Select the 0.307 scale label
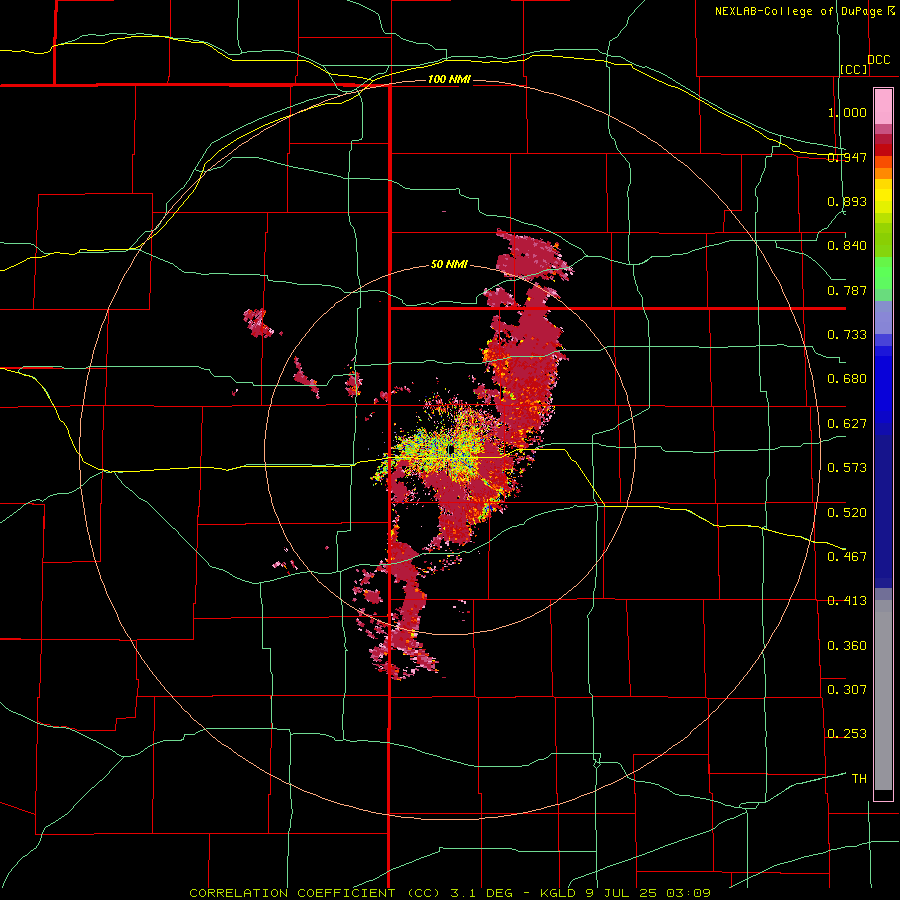The height and width of the screenshot is (900, 900). [847, 690]
